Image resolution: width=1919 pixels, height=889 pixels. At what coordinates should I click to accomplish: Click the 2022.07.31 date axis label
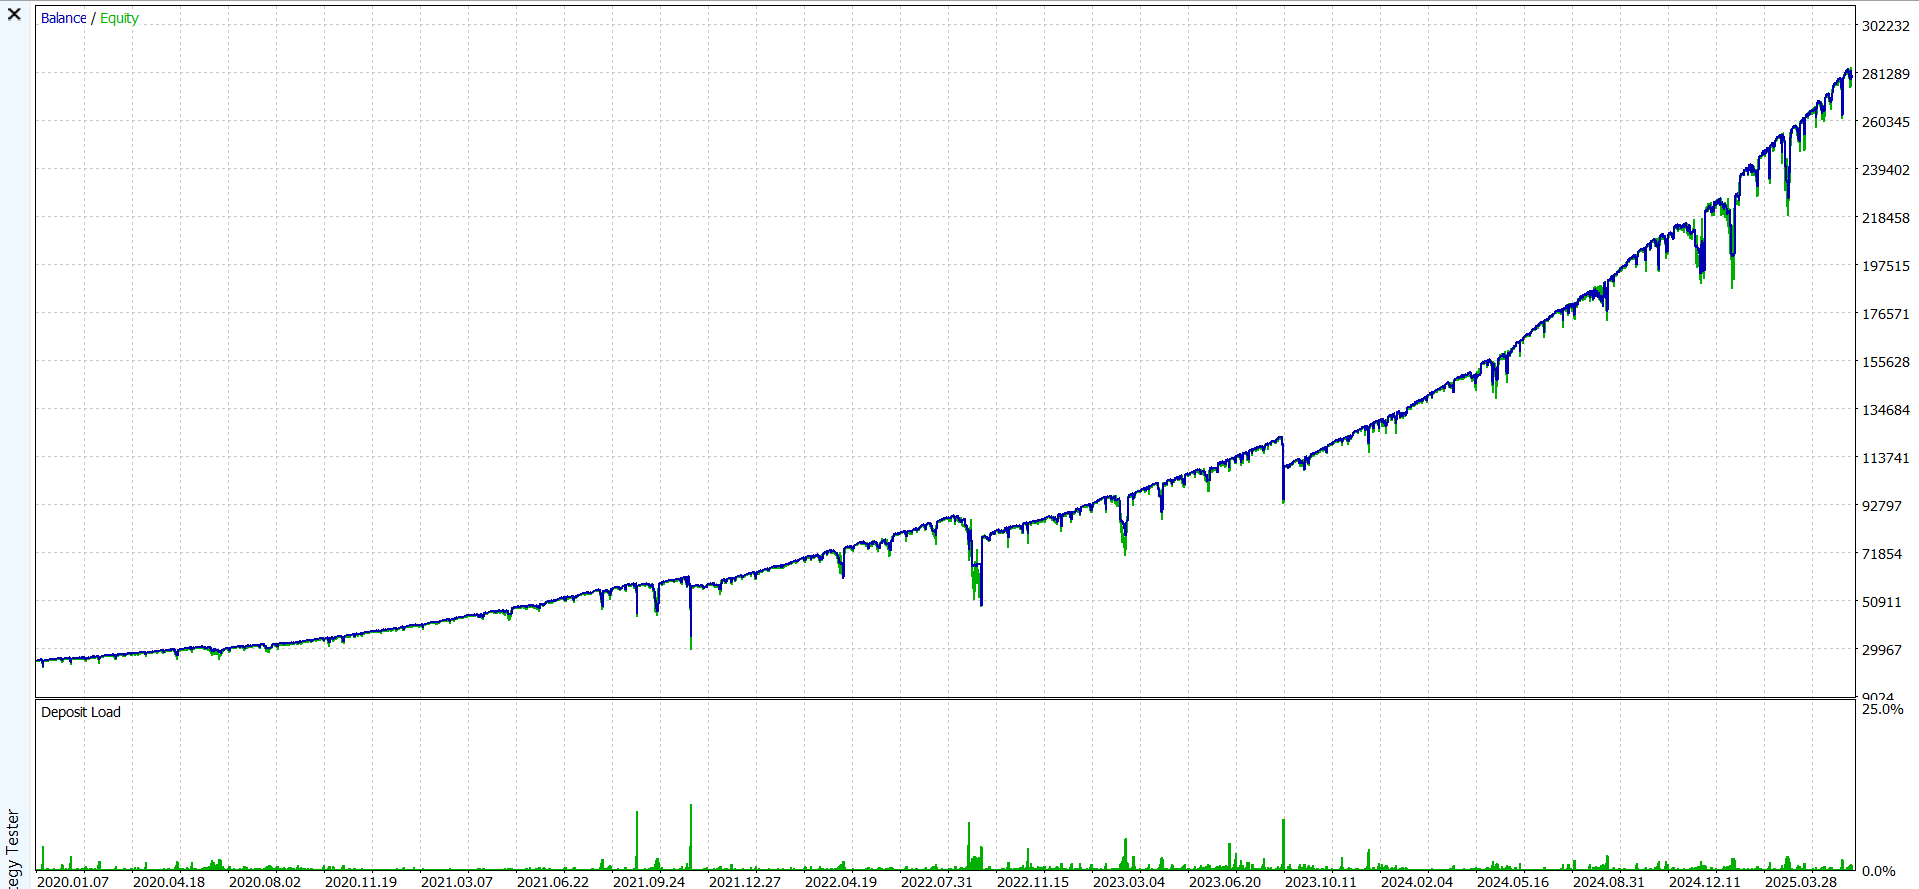click(937, 881)
